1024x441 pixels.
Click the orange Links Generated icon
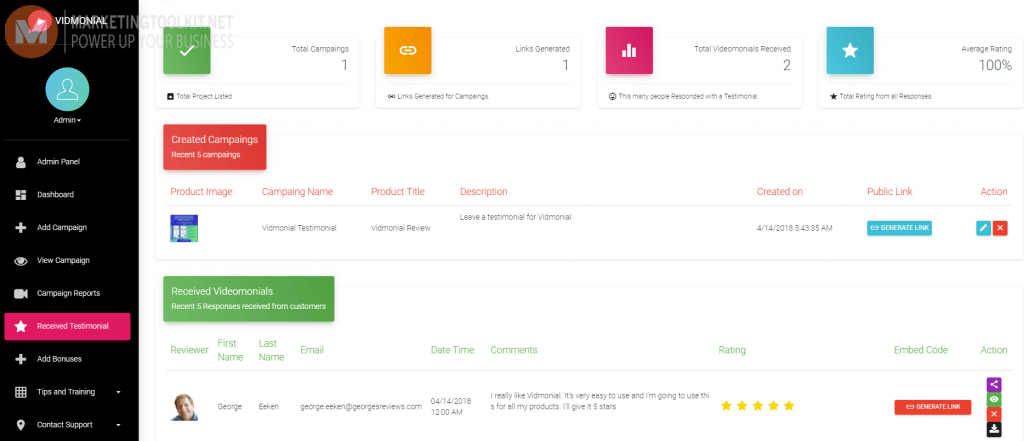408,50
